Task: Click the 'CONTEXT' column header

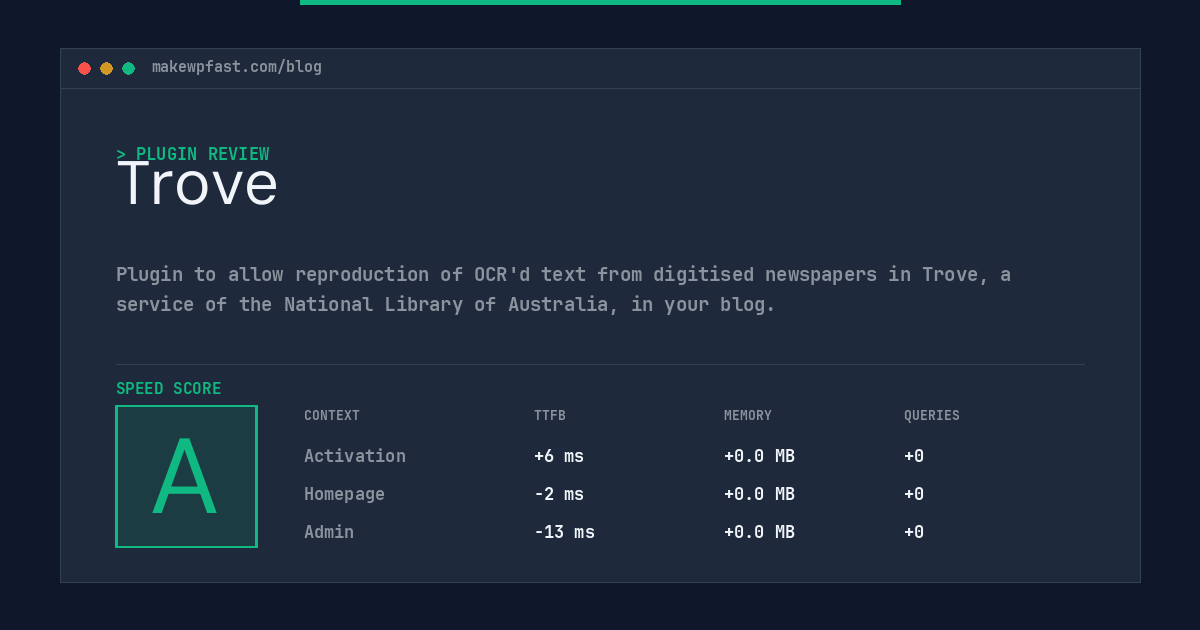Action: pyautogui.click(x=332, y=416)
